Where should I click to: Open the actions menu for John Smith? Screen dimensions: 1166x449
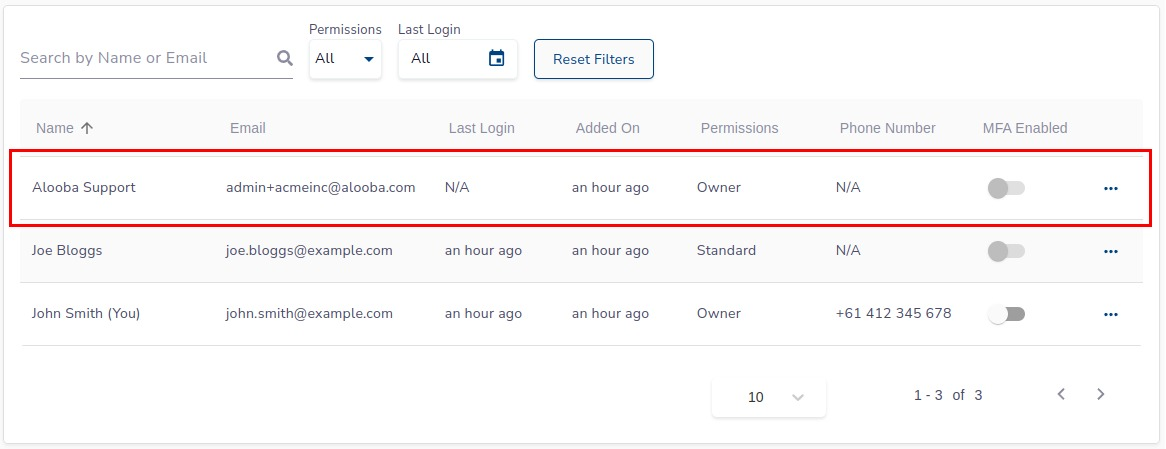[1111, 314]
